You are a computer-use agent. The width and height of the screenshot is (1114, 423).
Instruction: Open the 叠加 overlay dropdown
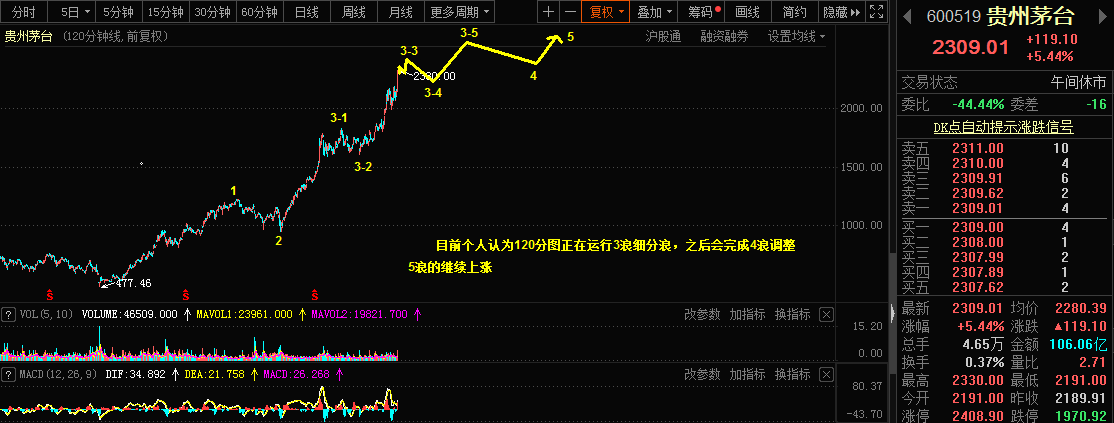click(653, 11)
